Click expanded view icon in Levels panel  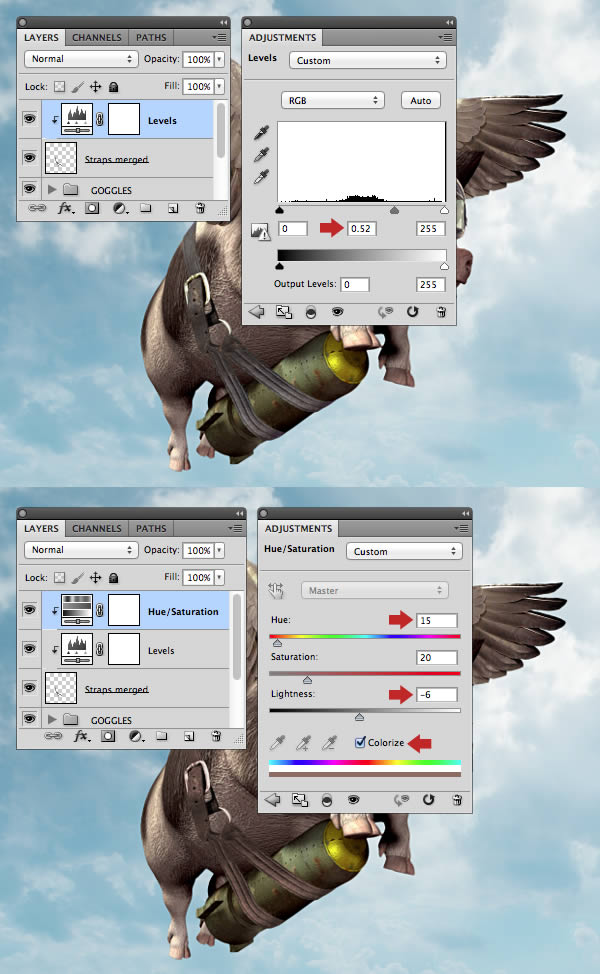tap(284, 312)
